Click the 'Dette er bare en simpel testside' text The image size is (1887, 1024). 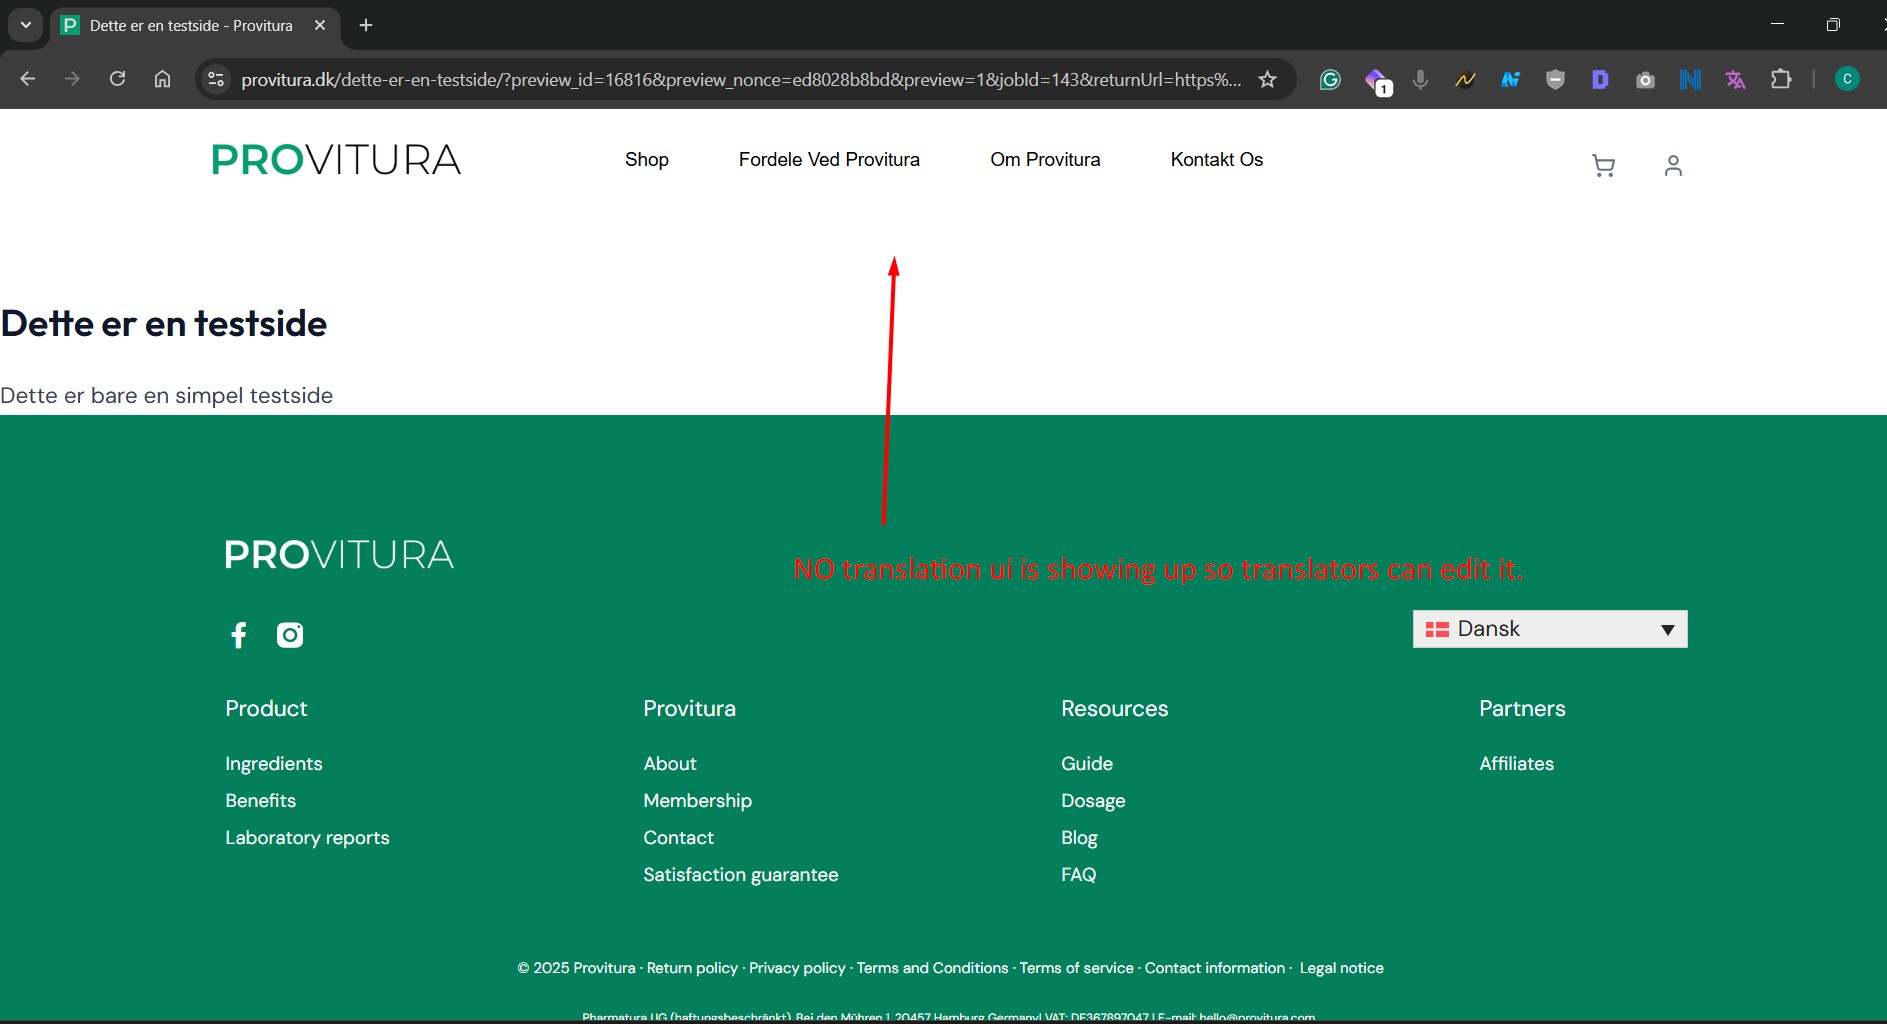(x=166, y=396)
